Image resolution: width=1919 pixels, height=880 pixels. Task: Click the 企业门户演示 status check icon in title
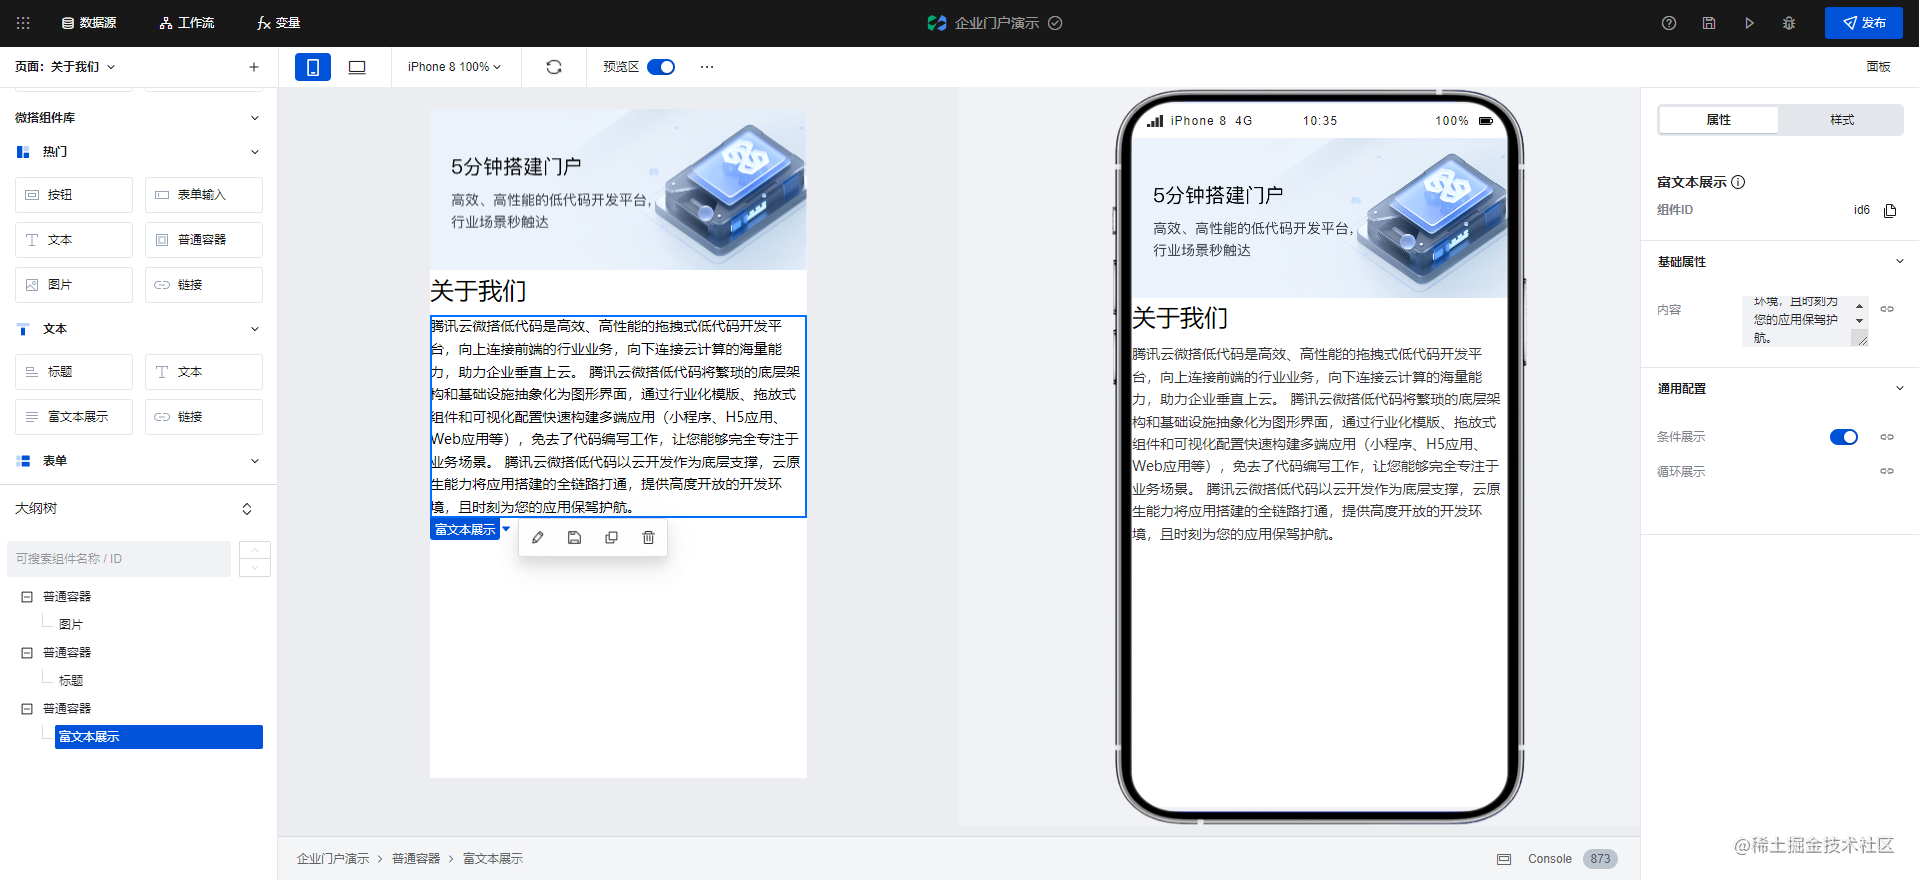coord(1055,23)
